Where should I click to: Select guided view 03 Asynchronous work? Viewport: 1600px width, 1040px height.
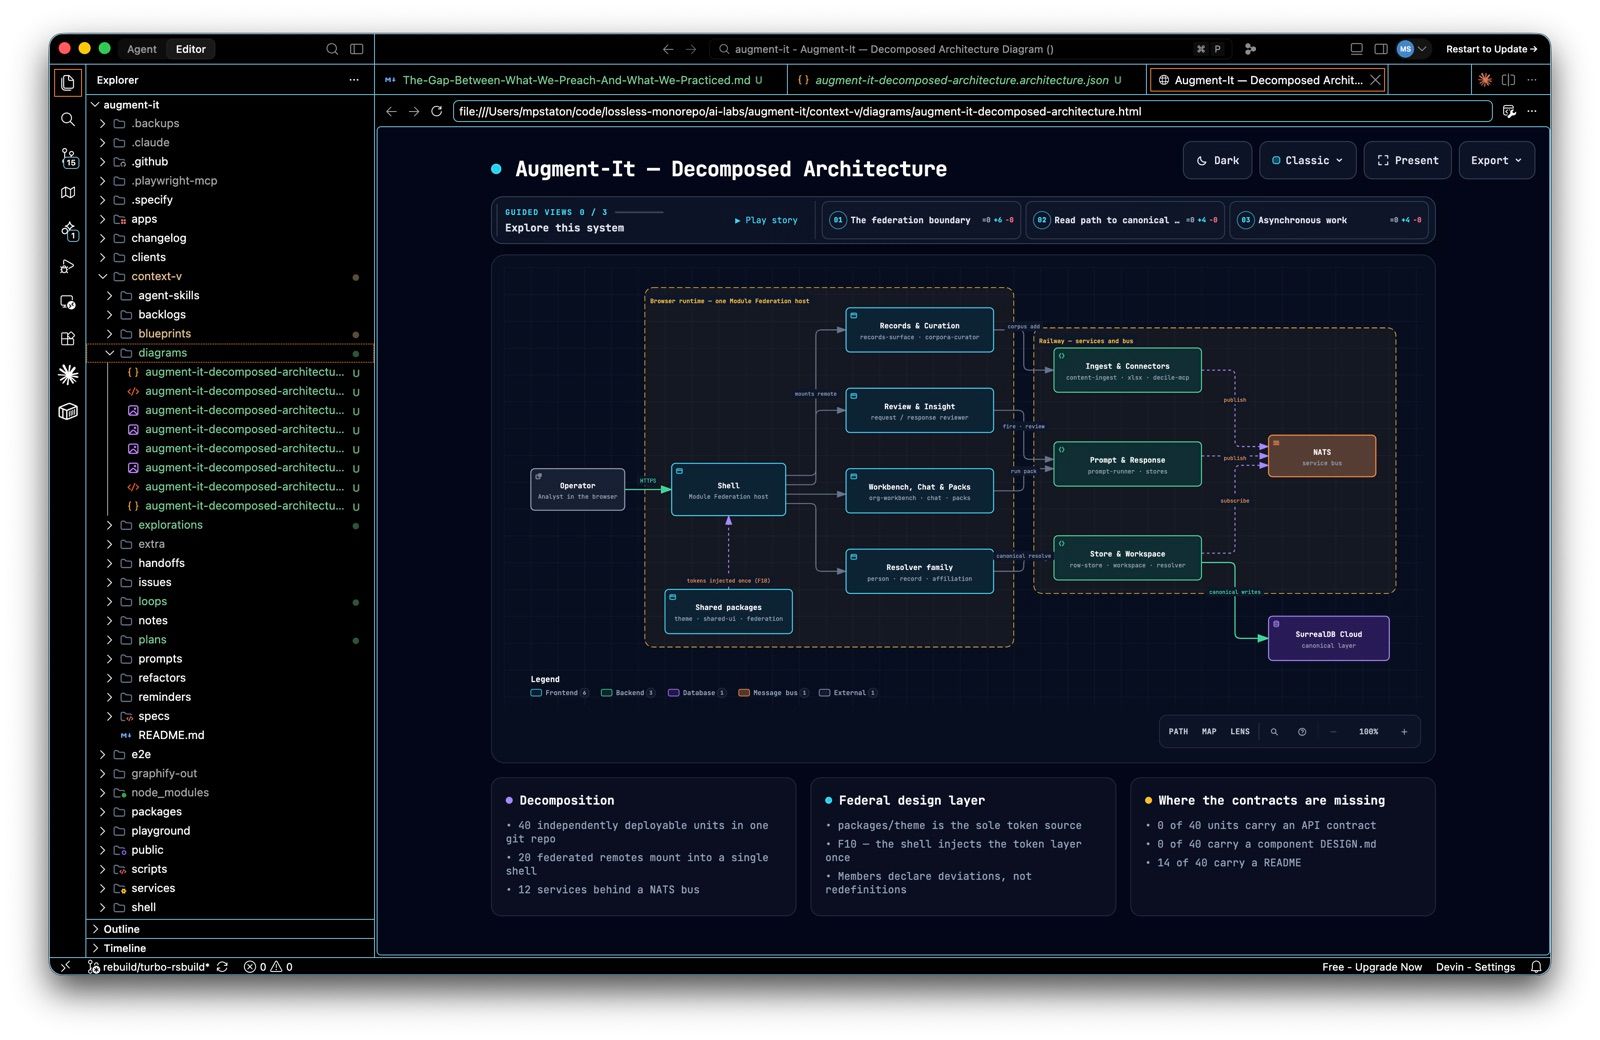click(1330, 220)
